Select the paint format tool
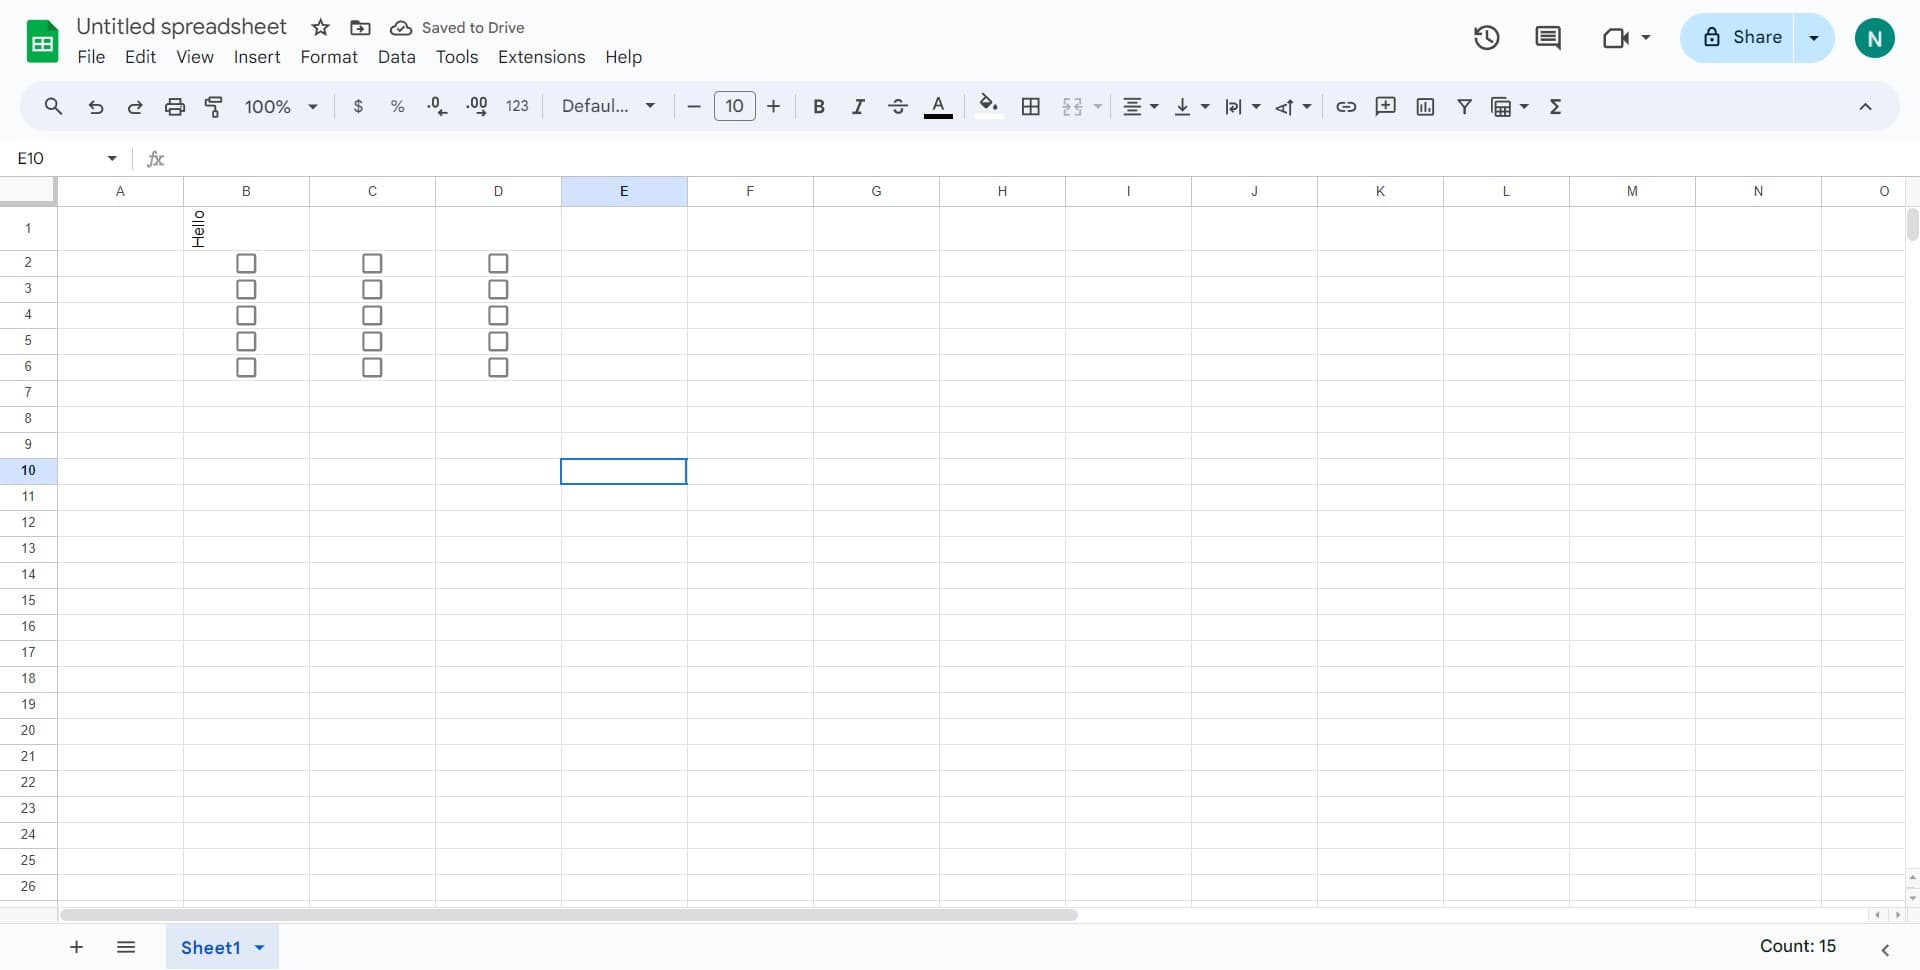 click(x=213, y=106)
